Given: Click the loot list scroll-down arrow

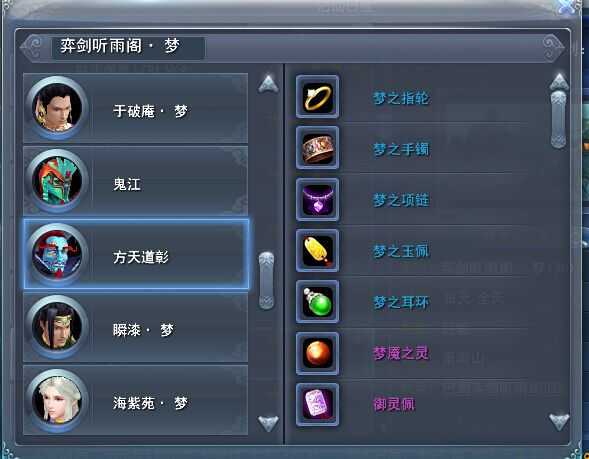Looking at the screenshot, I should click(x=559, y=421).
